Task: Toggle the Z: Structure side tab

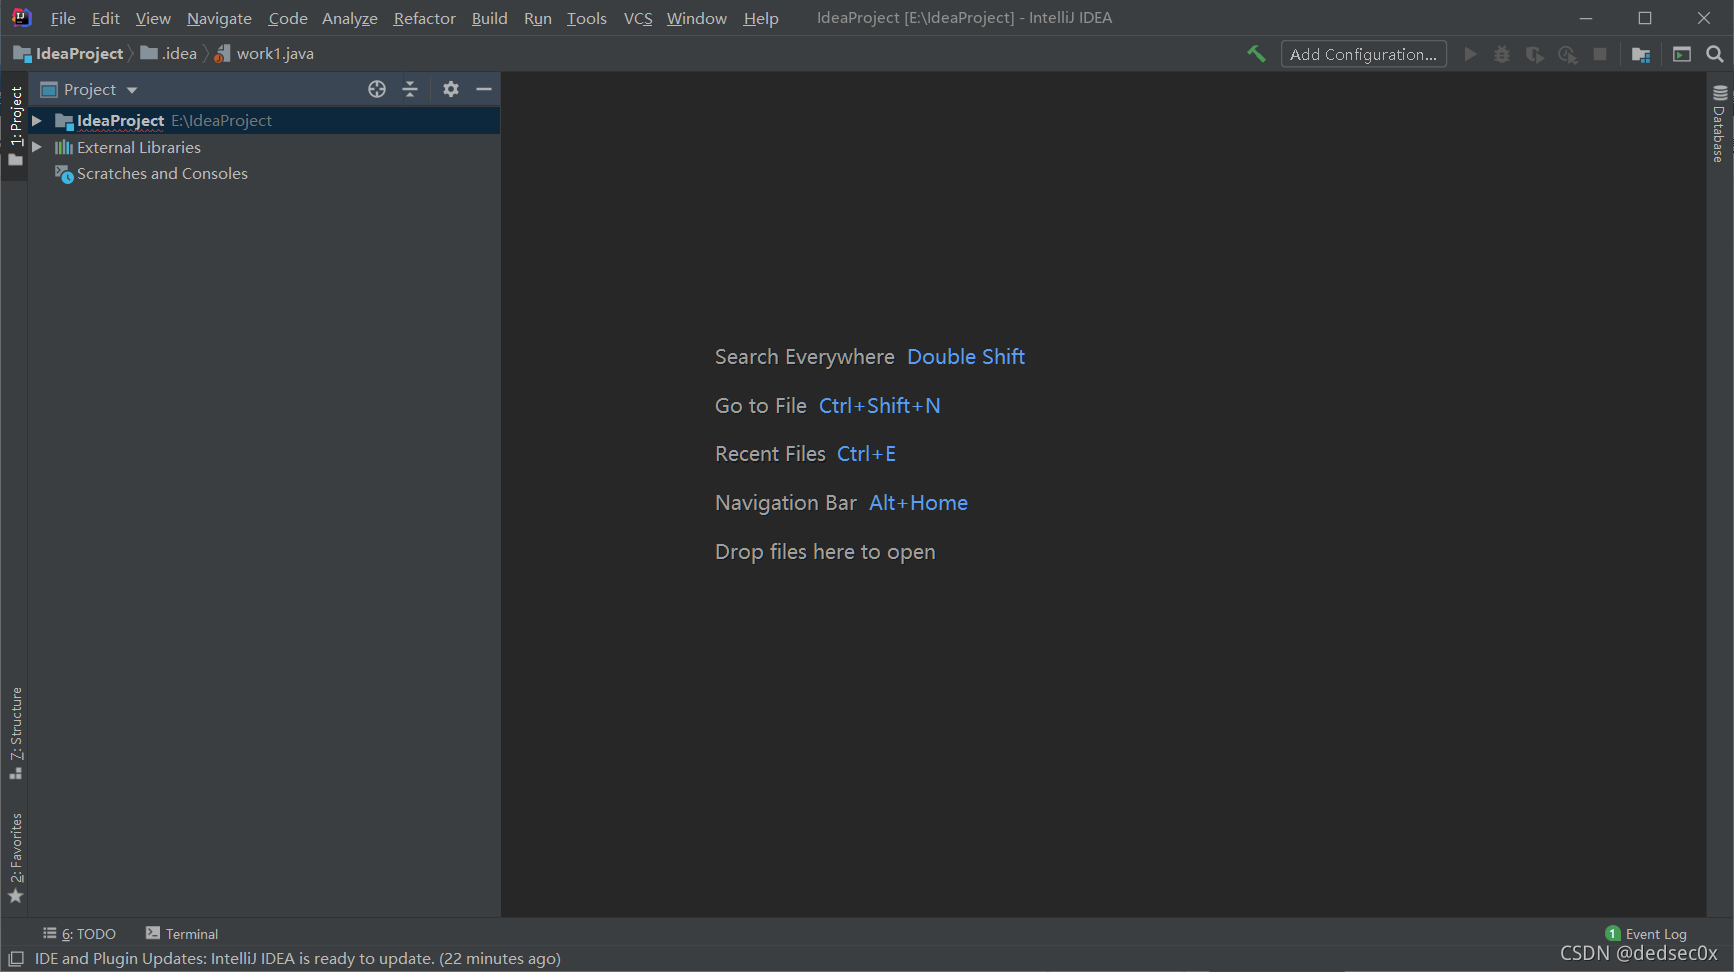Action: [x=15, y=733]
